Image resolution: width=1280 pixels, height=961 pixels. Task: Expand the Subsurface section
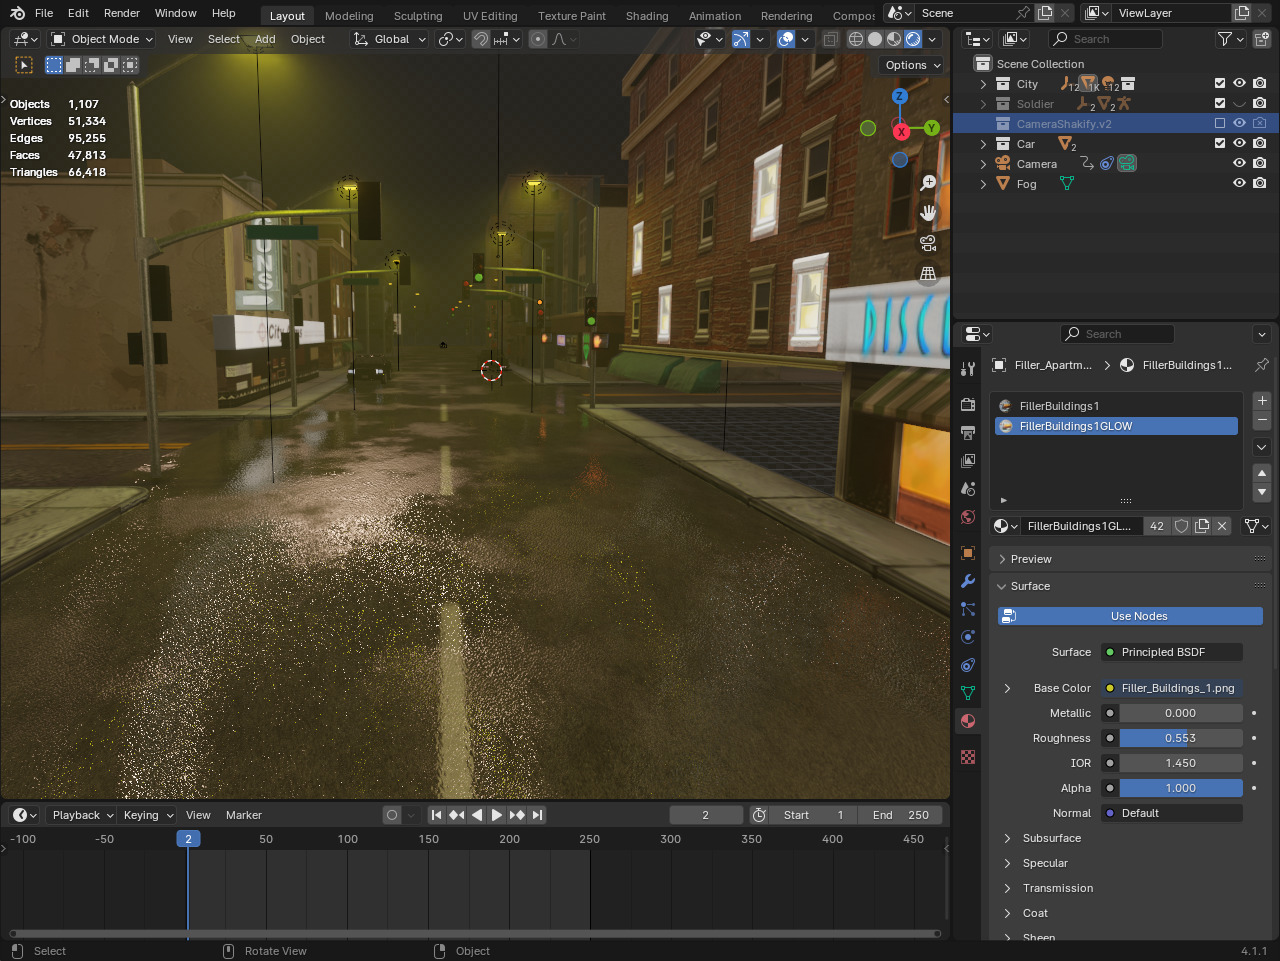[x=1051, y=838]
